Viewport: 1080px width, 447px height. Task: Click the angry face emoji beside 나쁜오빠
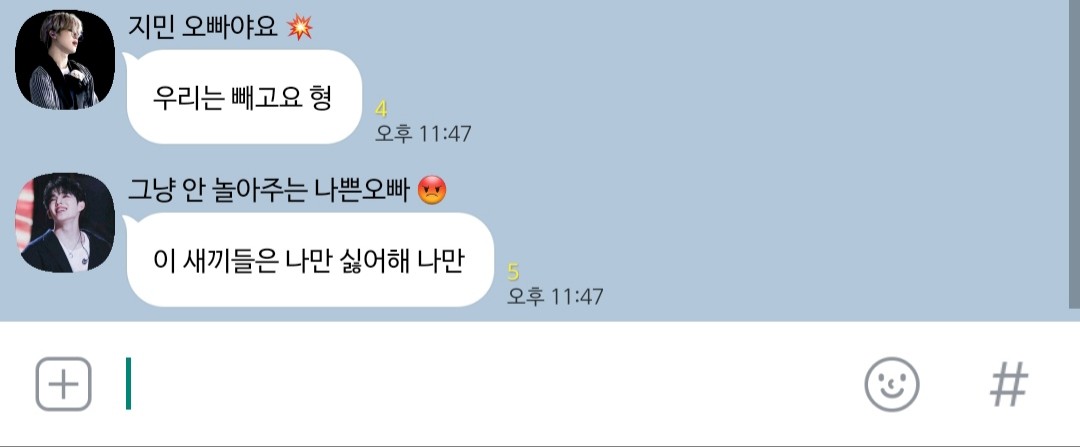coord(432,190)
